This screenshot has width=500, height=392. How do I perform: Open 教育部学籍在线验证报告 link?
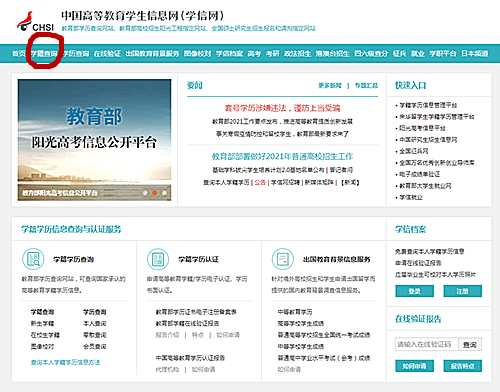click(187, 323)
